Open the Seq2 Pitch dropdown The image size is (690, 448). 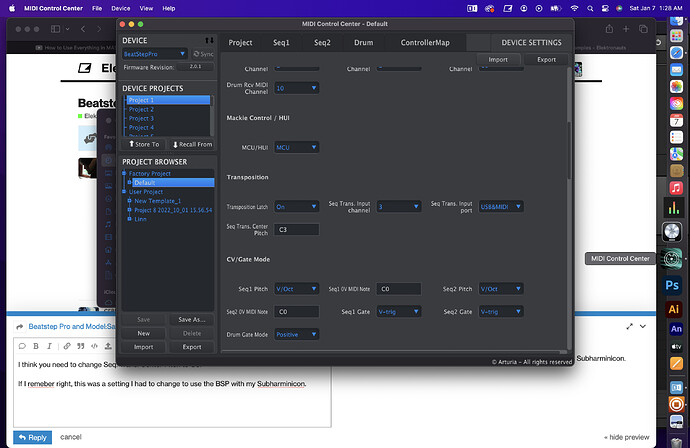tap(501, 289)
